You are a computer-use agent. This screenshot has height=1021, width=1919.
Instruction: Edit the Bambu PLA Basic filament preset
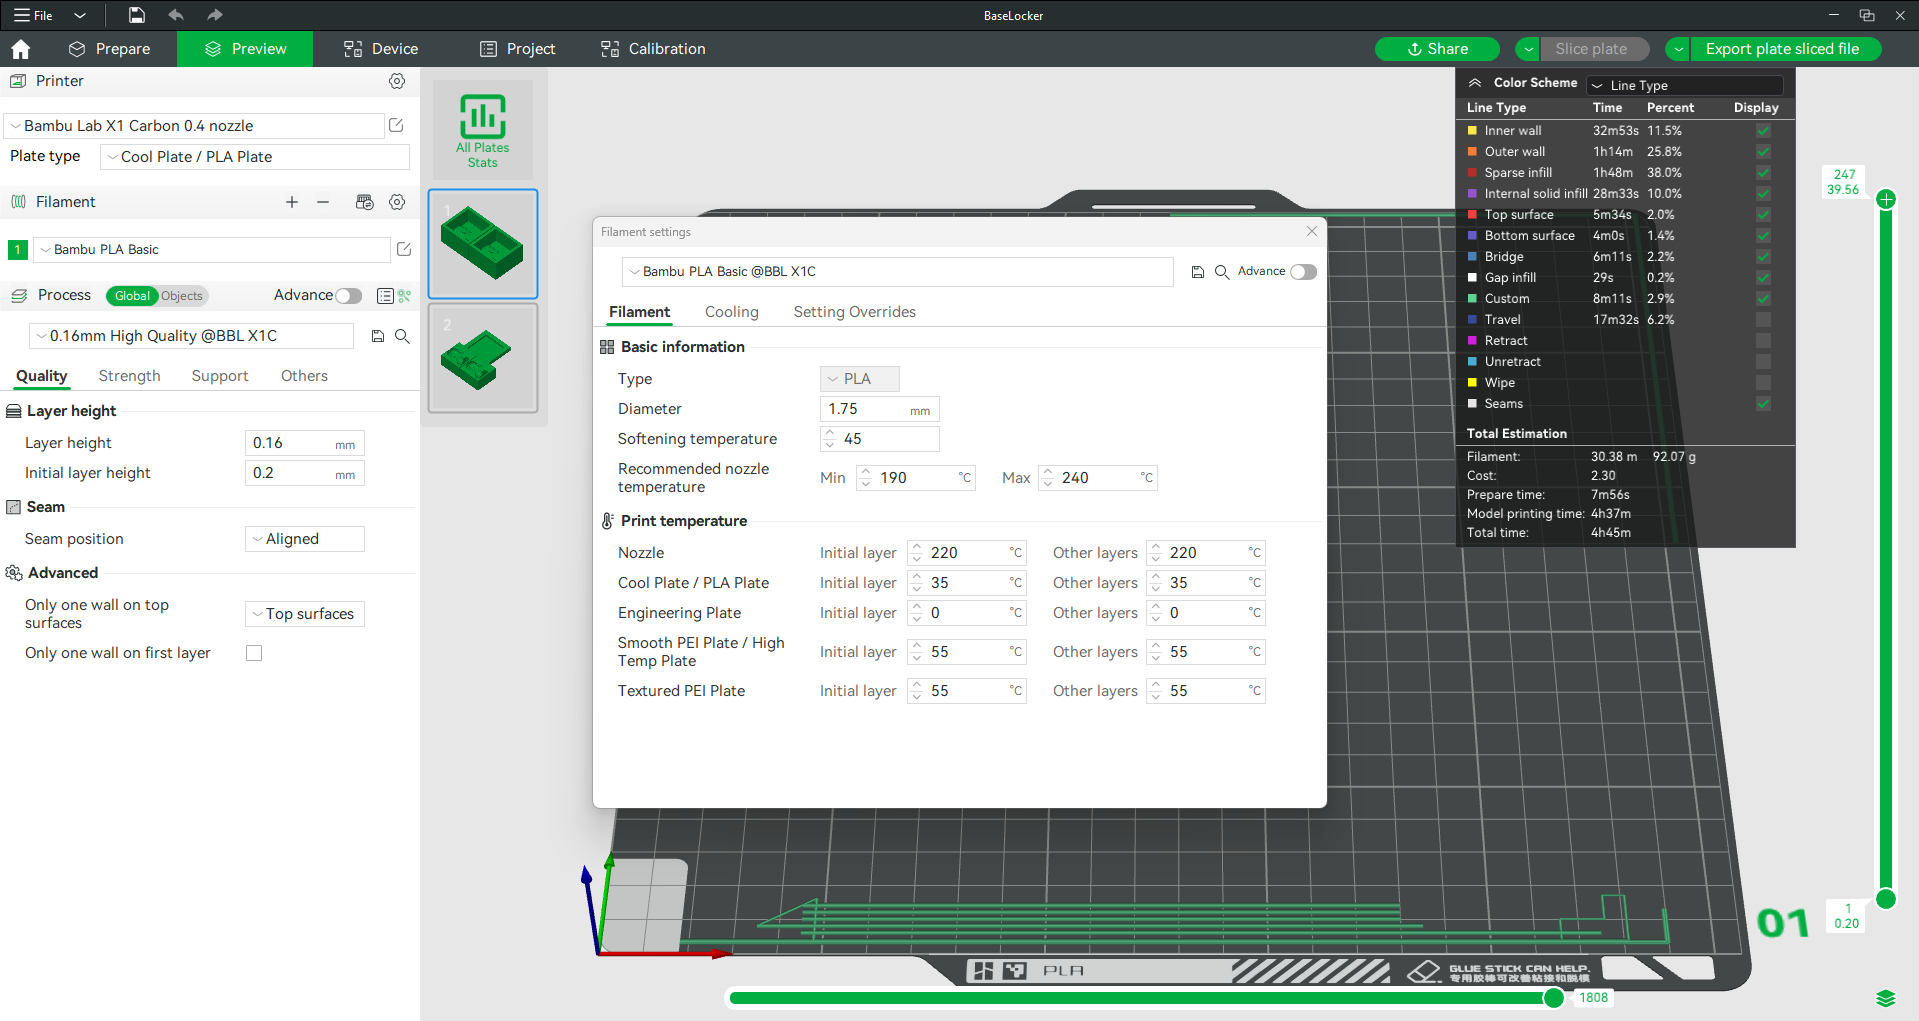[404, 249]
